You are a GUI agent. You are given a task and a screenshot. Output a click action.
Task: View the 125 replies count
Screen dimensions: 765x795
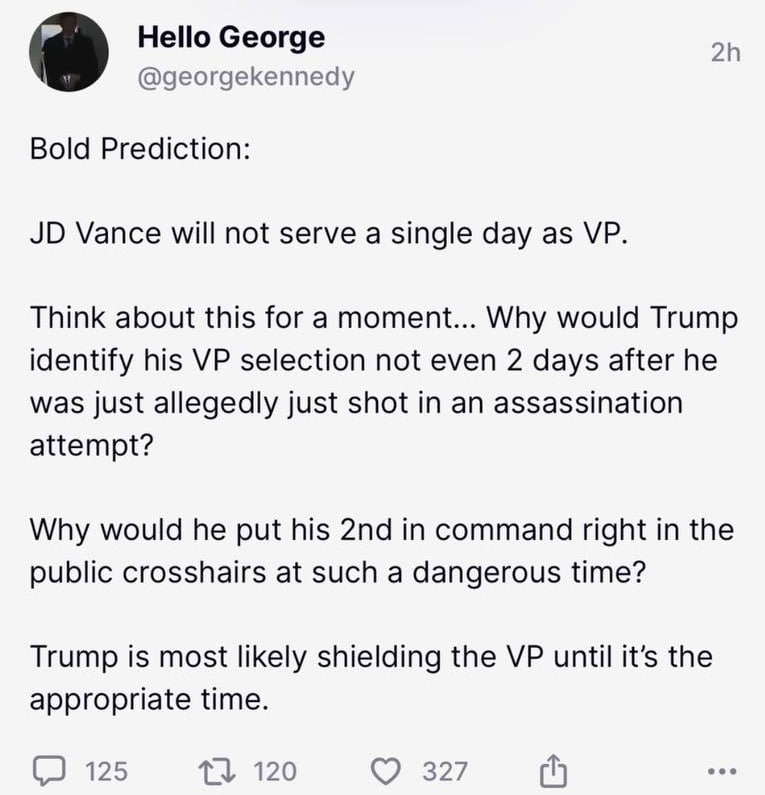pyautogui.click(x=107, y=770)
